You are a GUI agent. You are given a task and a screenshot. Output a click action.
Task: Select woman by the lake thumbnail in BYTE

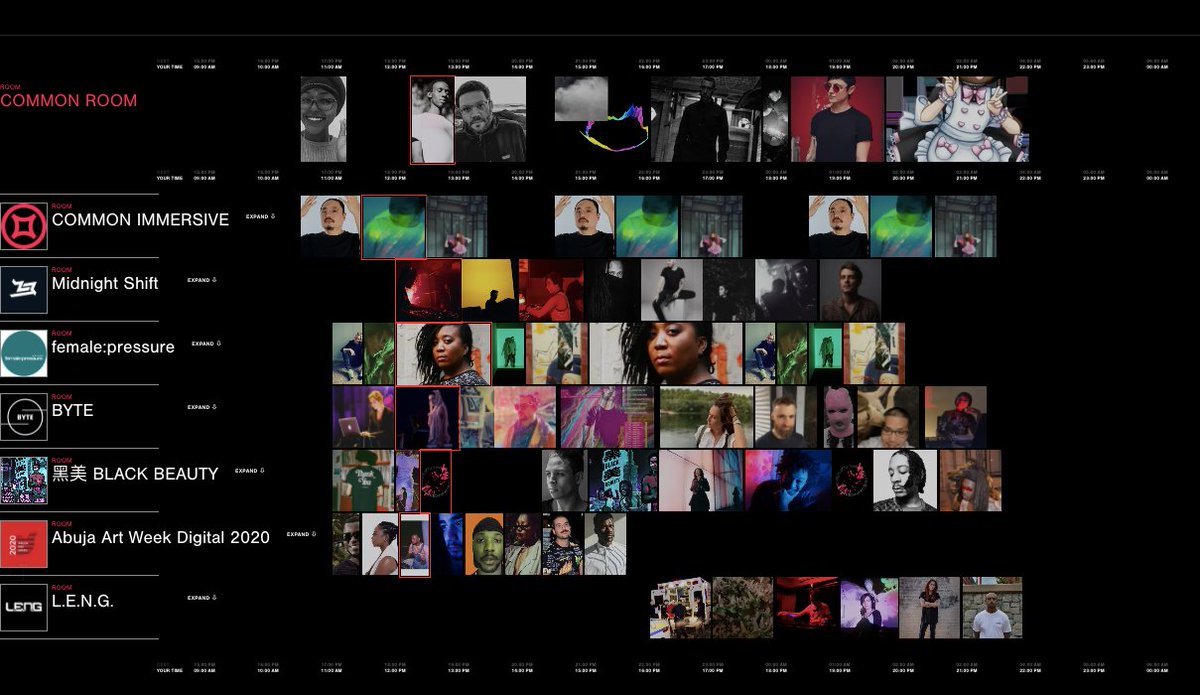(x=704, y=417)
